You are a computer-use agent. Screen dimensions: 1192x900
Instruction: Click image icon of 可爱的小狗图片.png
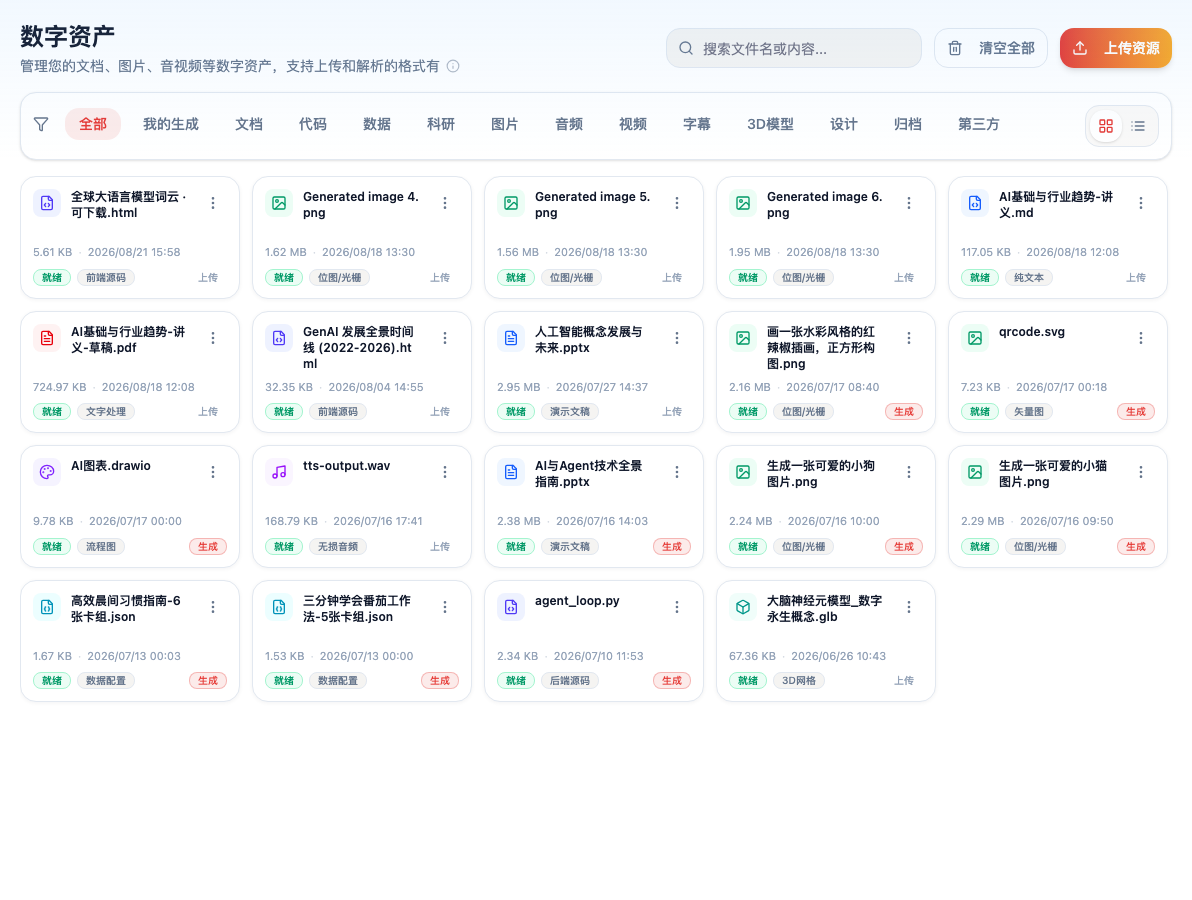[743, 472]
